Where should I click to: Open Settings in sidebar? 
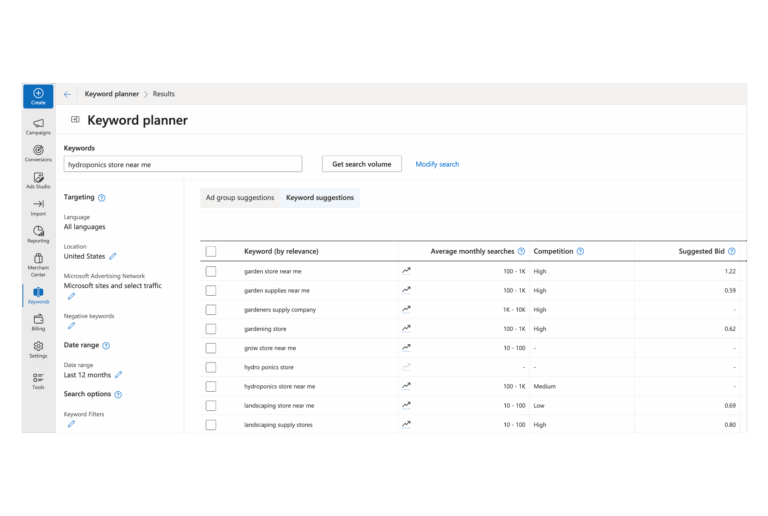38,350
